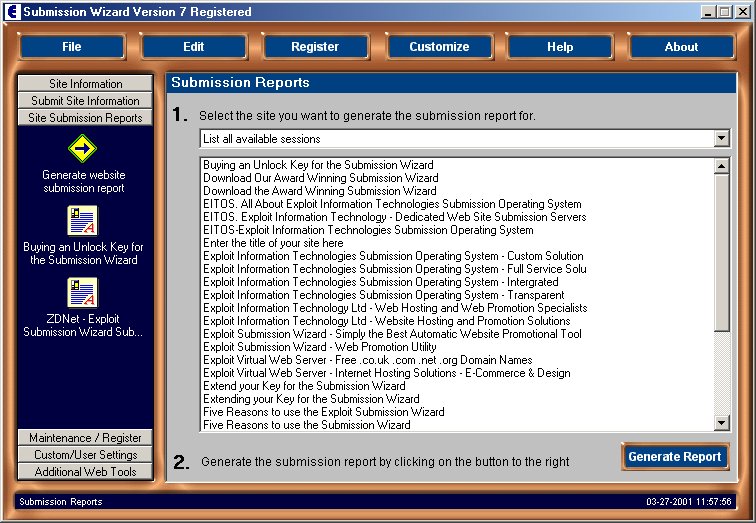Viewport: 756px width, 523px height.
Task: Click the list scrollbar up arrow
Action: [721, 166]
